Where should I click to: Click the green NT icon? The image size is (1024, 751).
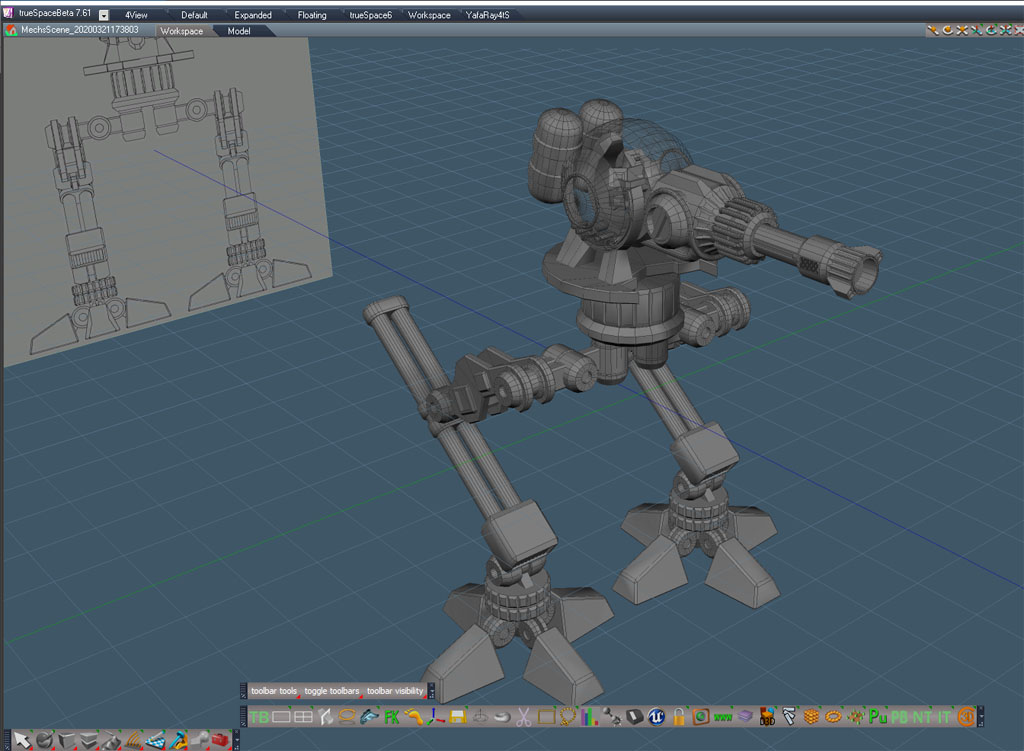tap(922, 717)
